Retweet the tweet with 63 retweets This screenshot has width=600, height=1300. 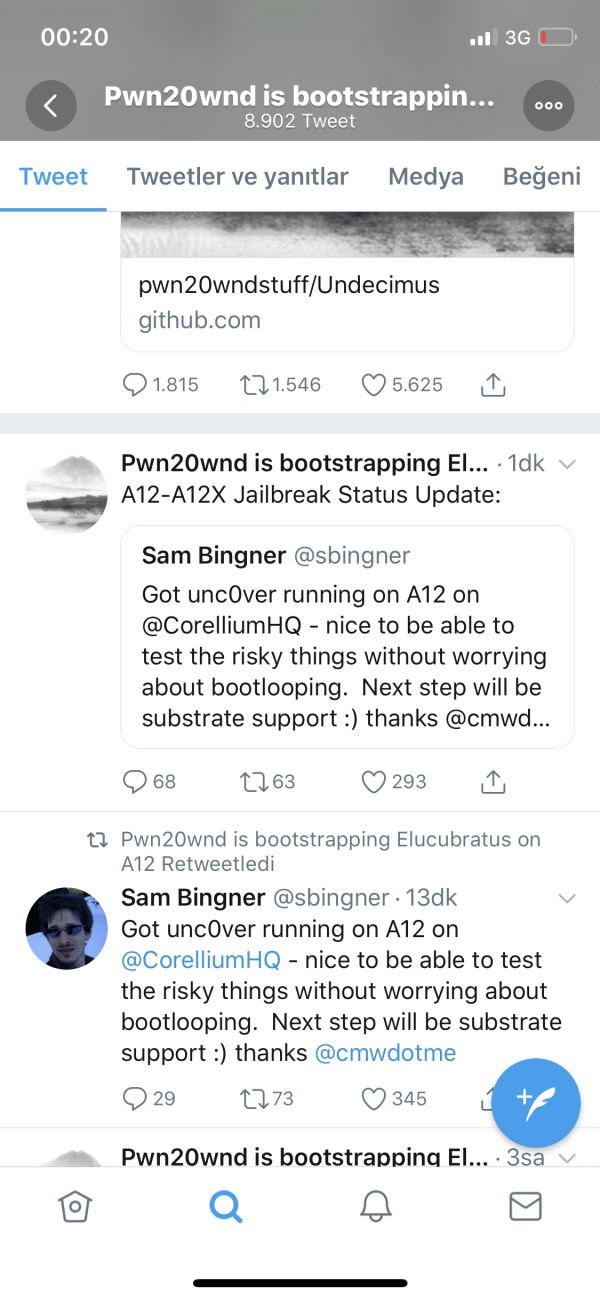click(254, 782)
